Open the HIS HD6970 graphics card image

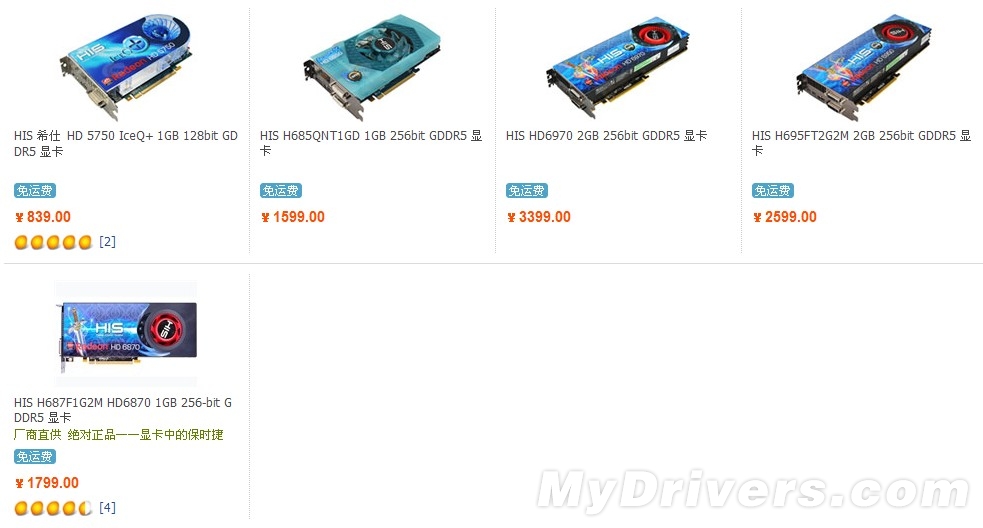[x=618, y=68]
